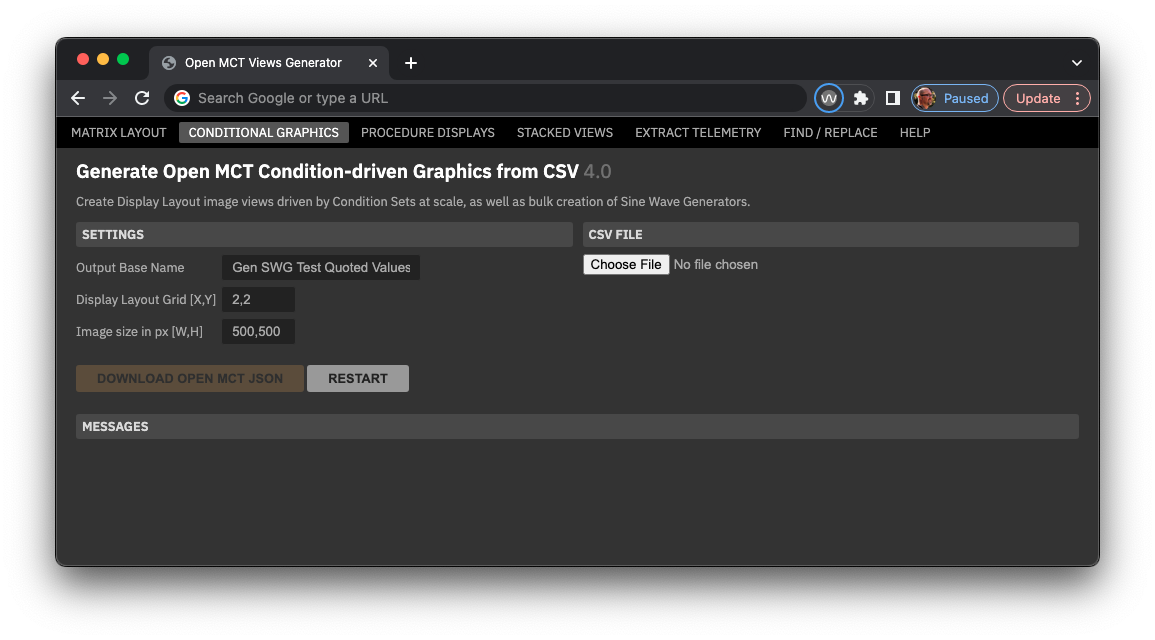
Task: Click the browser forward arrow
Action: point(110,98)
